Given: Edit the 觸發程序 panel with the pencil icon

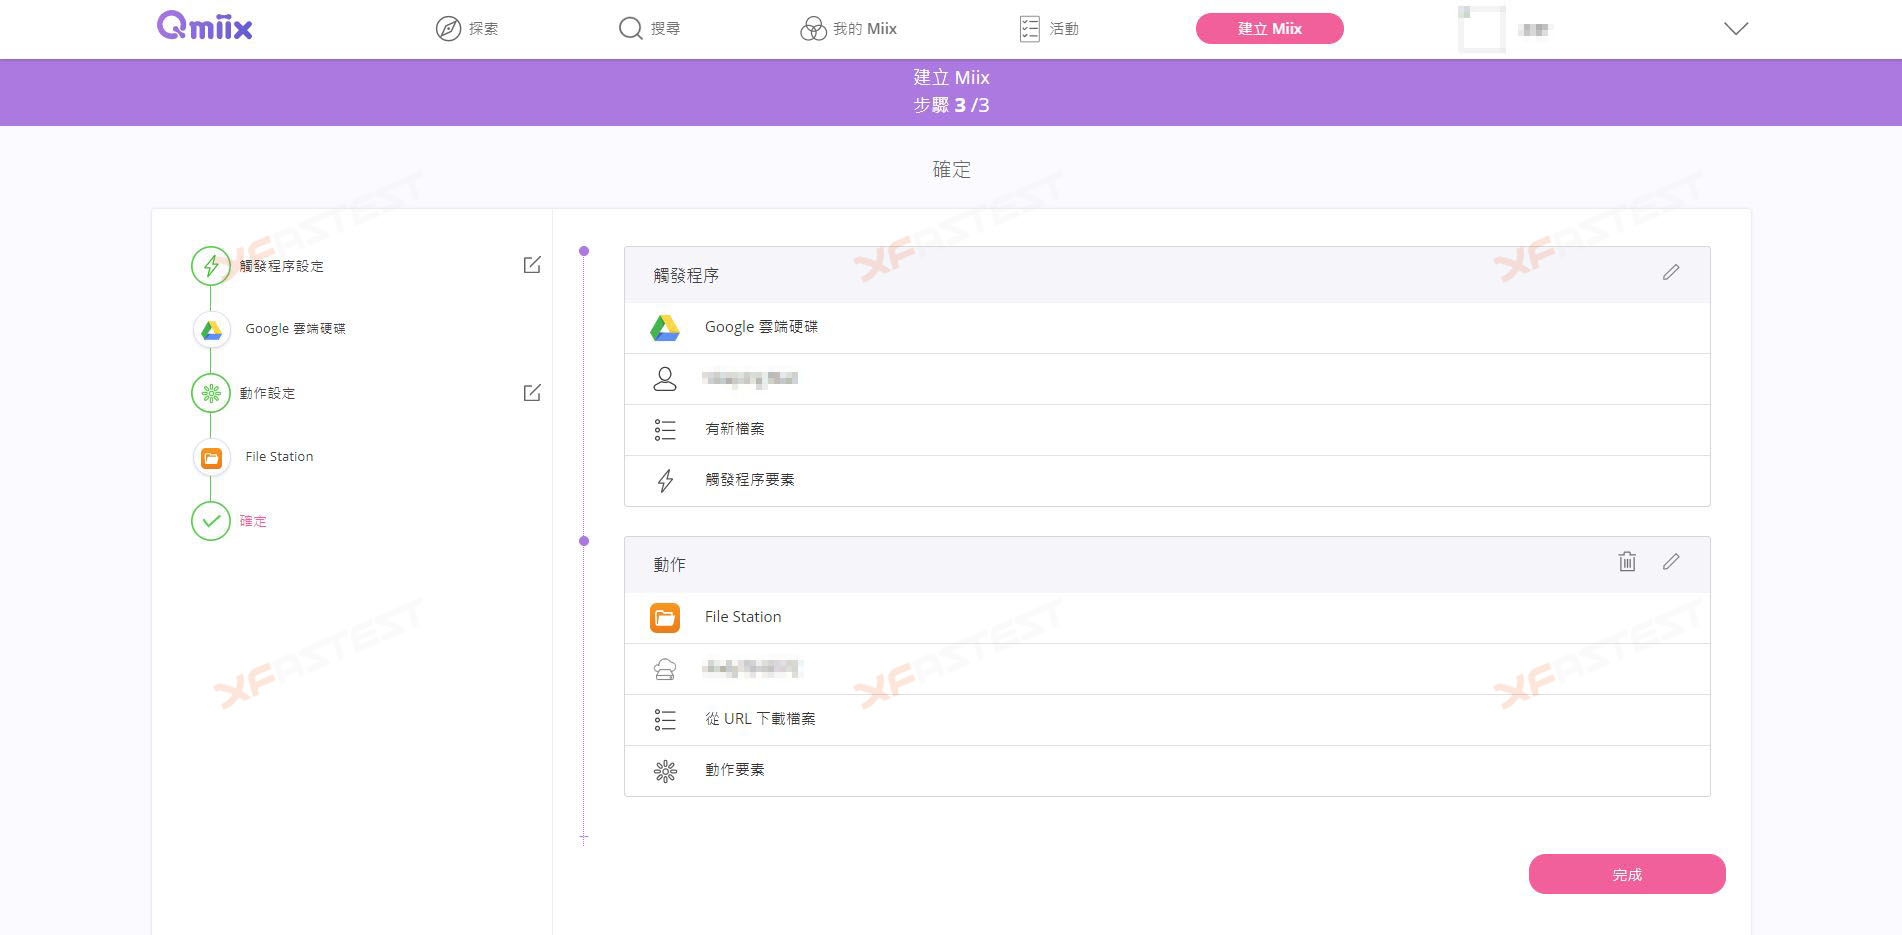Looking at the screenshot, I should pos(1671,272).
